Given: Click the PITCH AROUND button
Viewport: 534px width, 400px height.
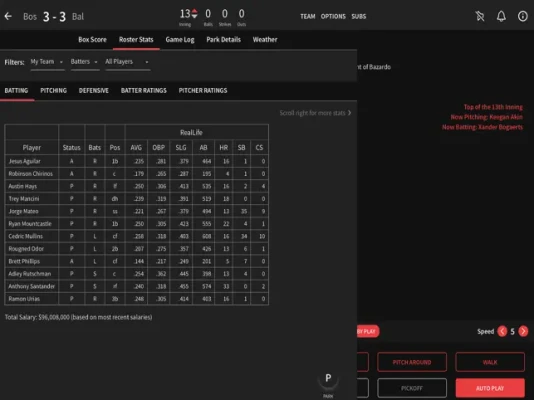Looking at the screenshot, I should coord(412,362).
